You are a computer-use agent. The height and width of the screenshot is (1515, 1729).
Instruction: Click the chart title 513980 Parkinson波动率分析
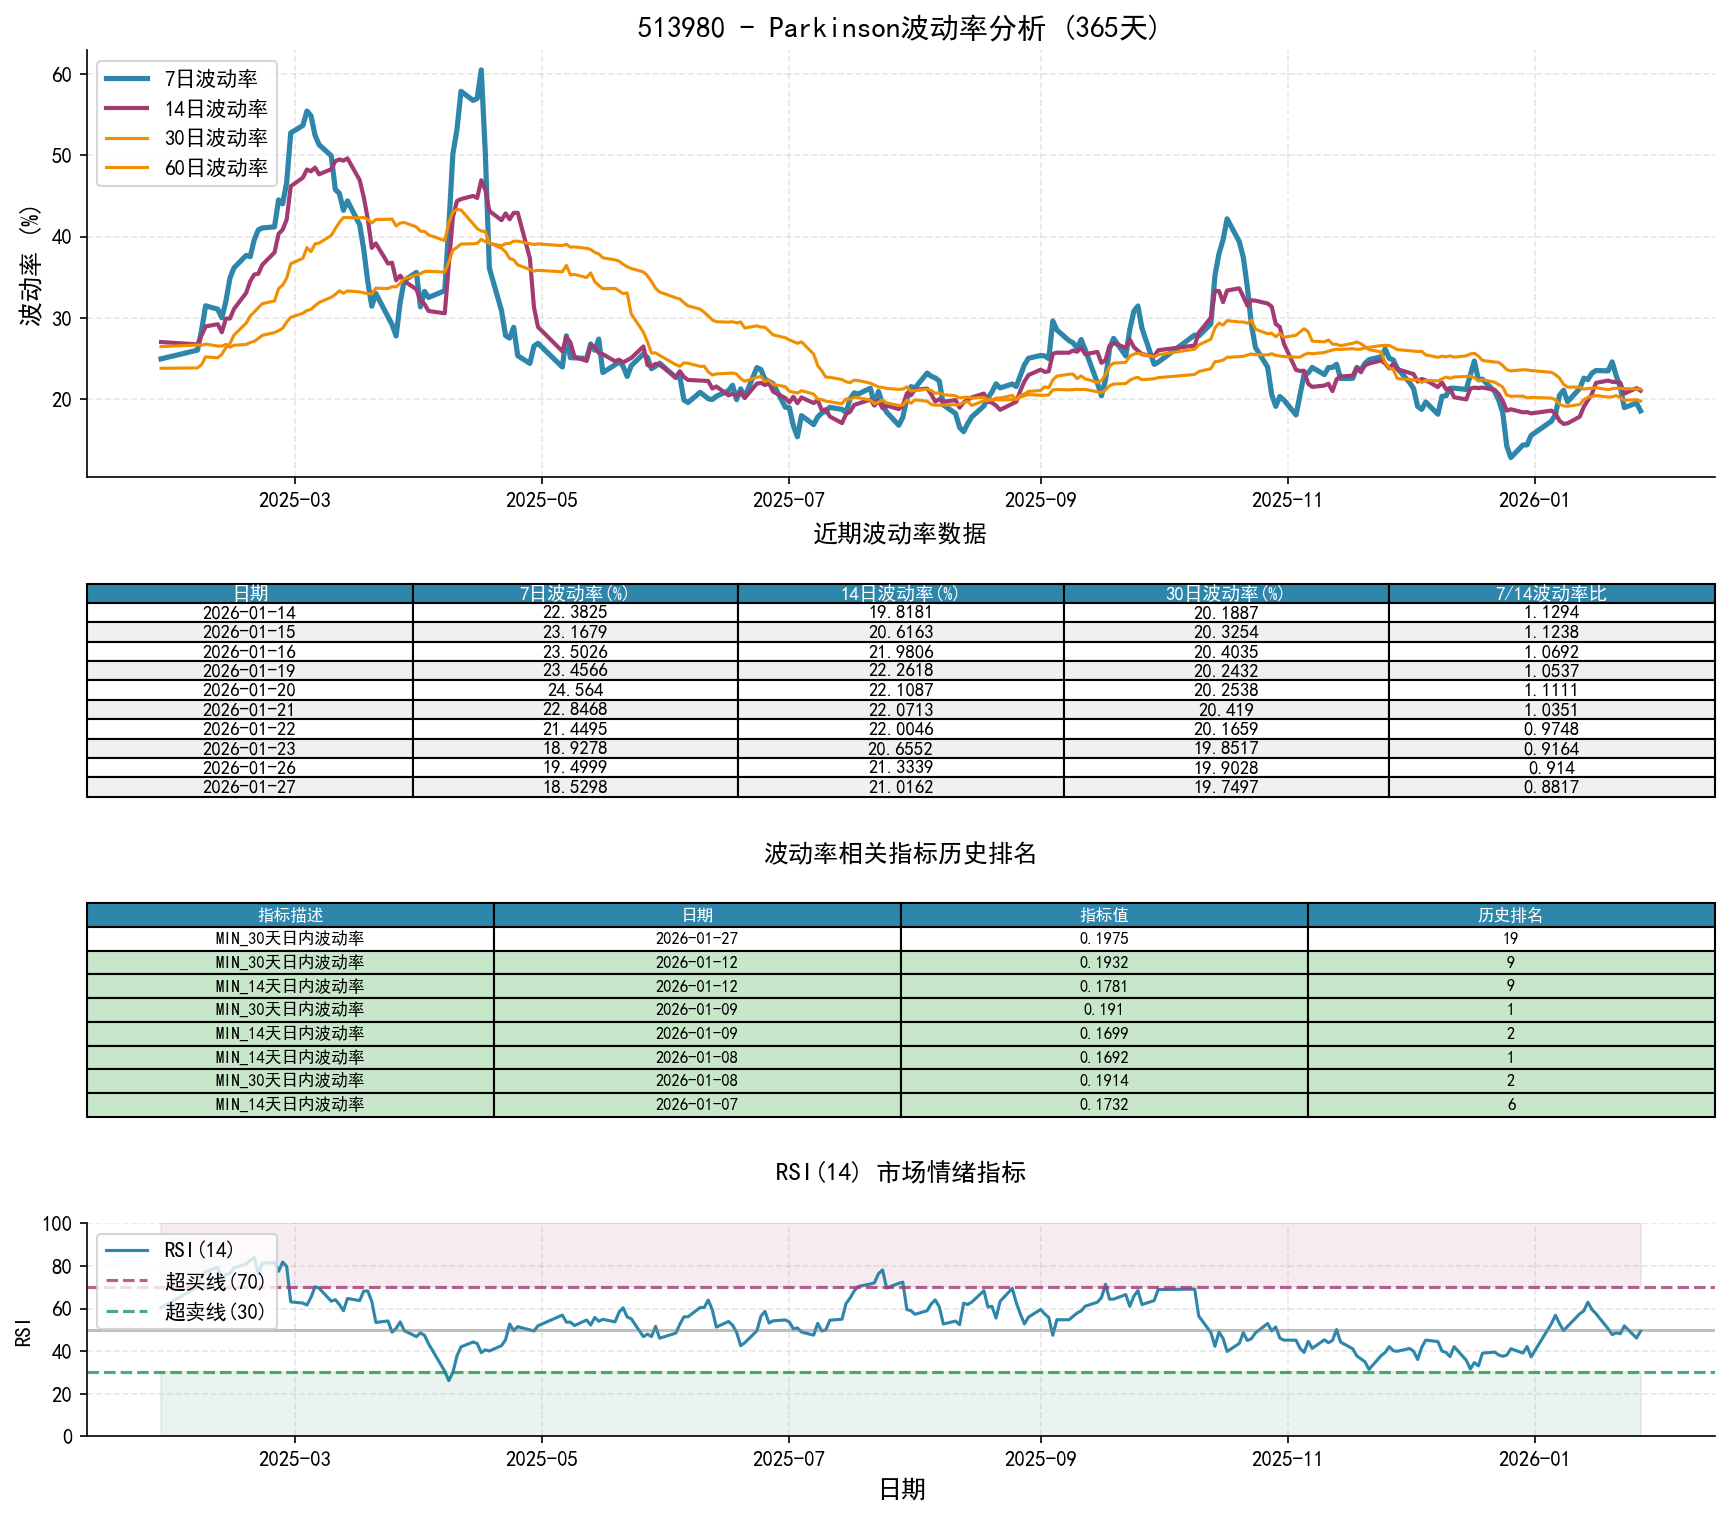899,27
